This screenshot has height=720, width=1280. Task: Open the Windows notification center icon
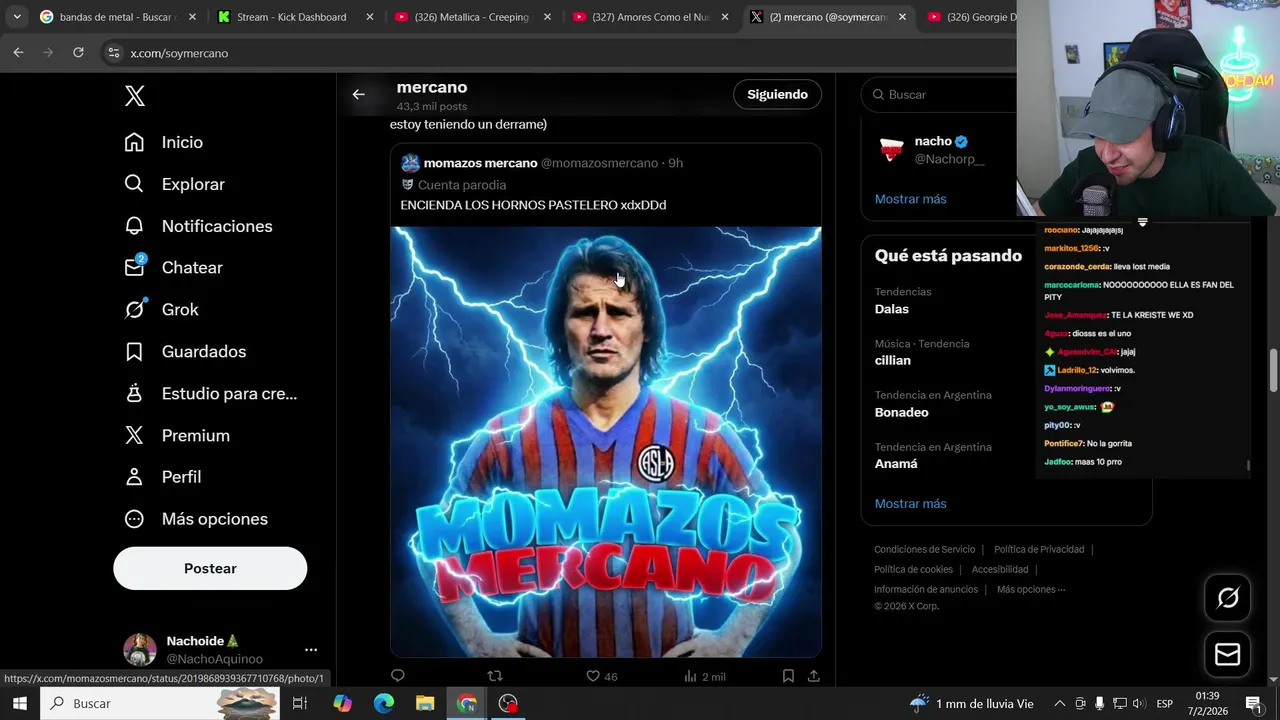pyautogui.click(x=1253, y=703)
